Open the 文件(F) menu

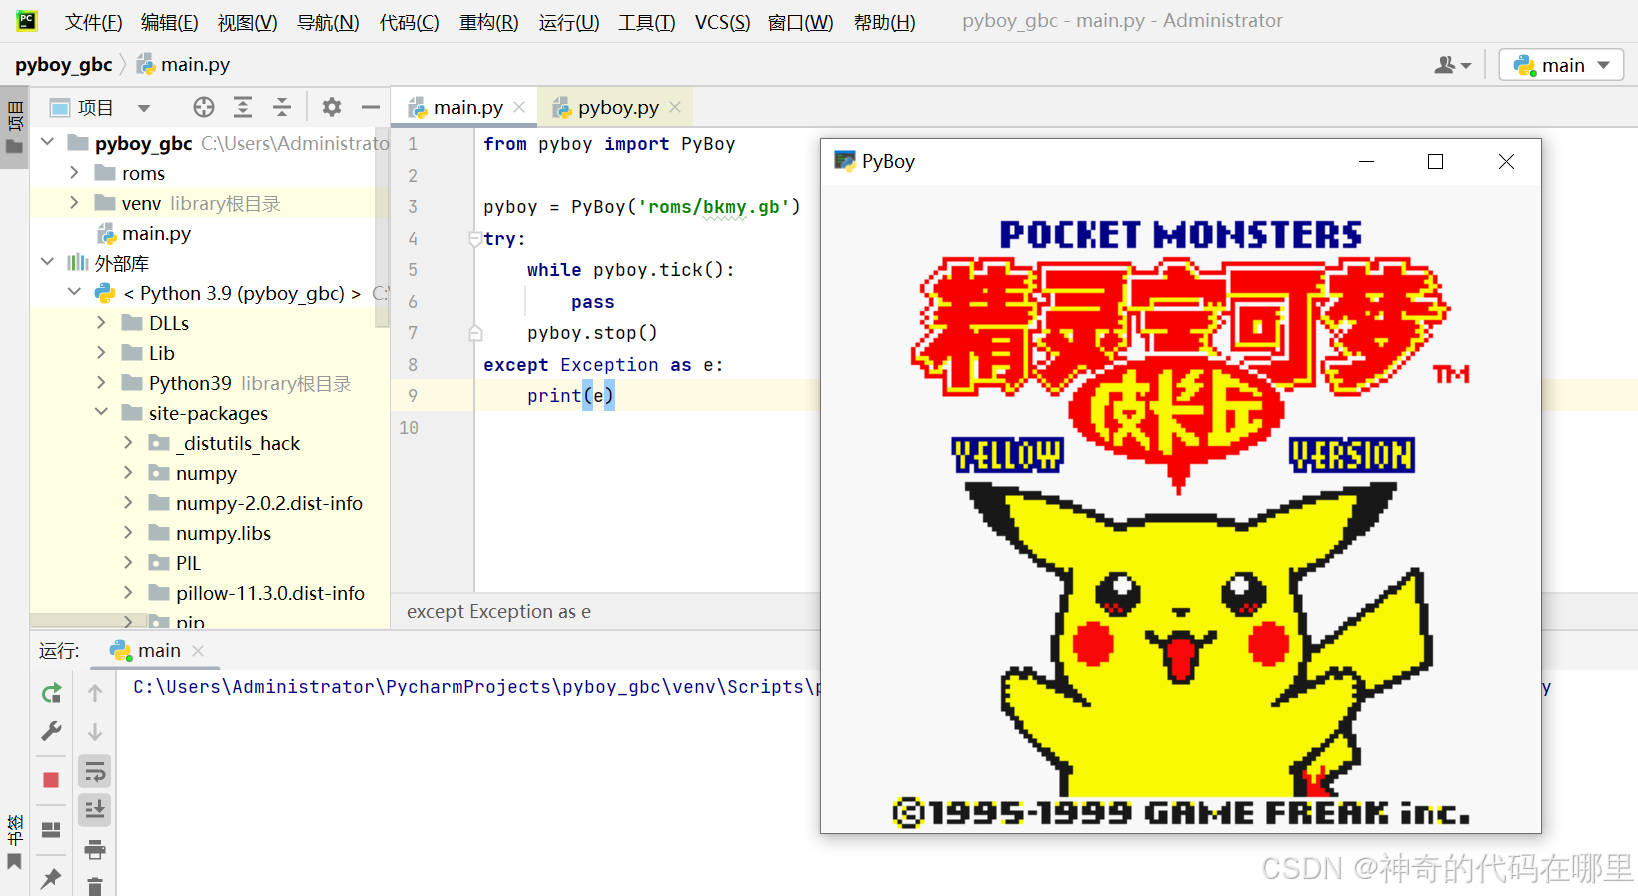tap(93, 22)
